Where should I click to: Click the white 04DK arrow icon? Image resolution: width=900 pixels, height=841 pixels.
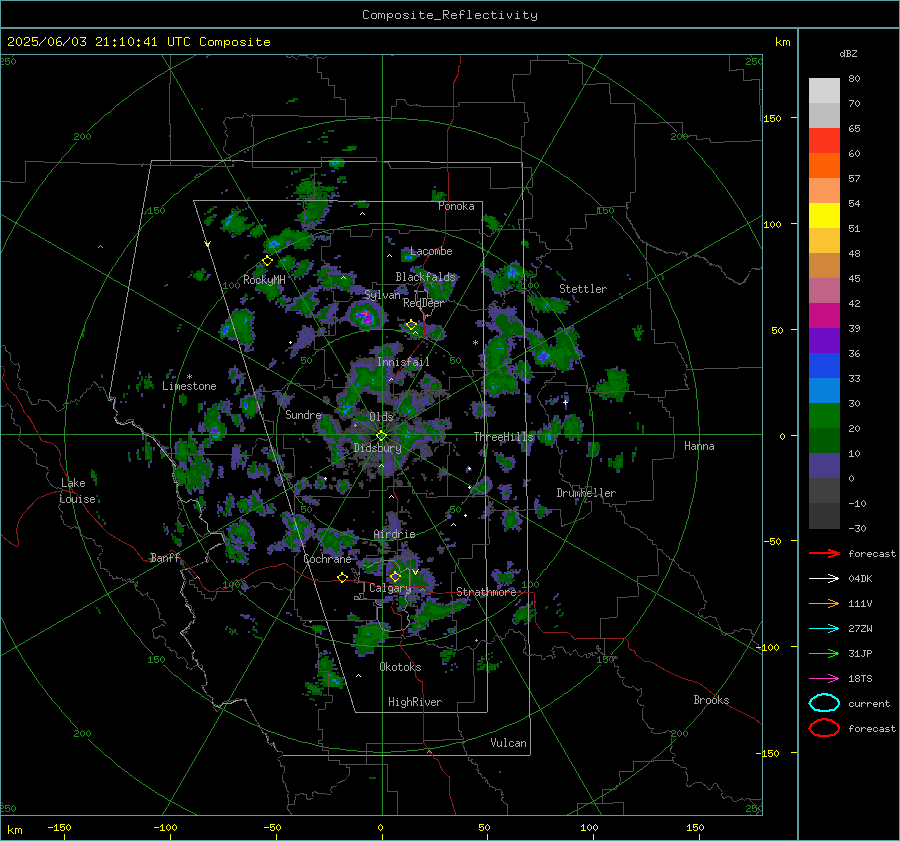824,578
